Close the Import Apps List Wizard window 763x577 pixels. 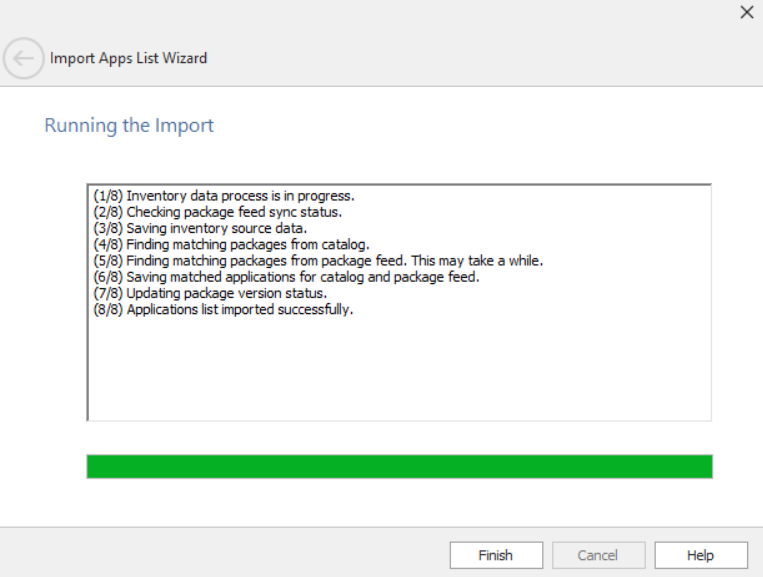pyautogui.click(x=746, y=13)
